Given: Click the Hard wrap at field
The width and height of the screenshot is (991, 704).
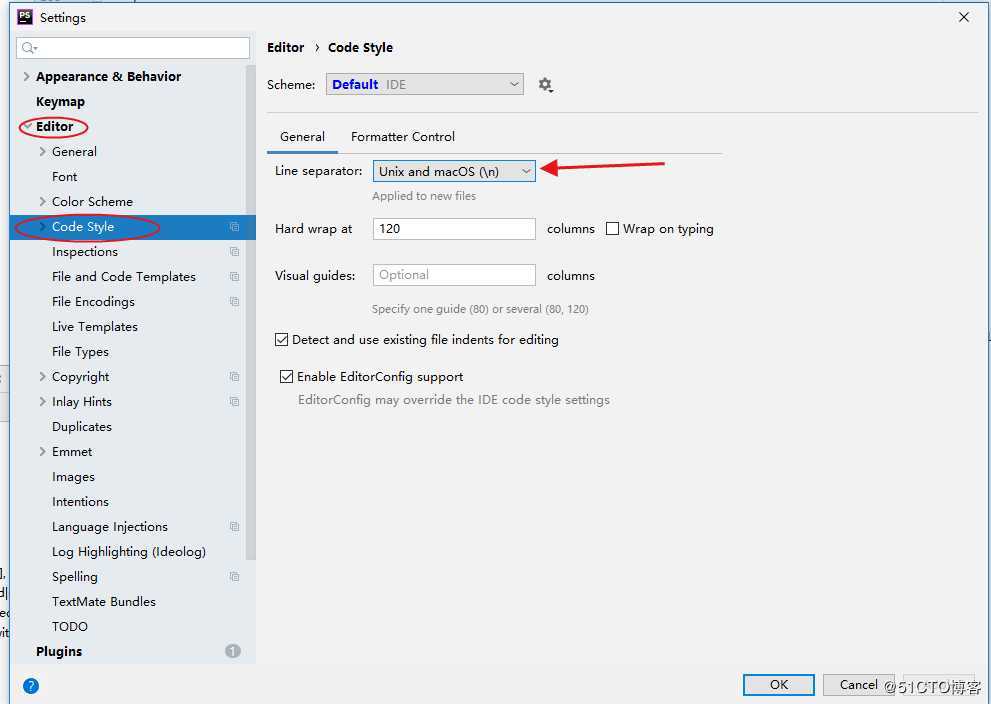Looking at the screenshot, I should pos(454,229).
